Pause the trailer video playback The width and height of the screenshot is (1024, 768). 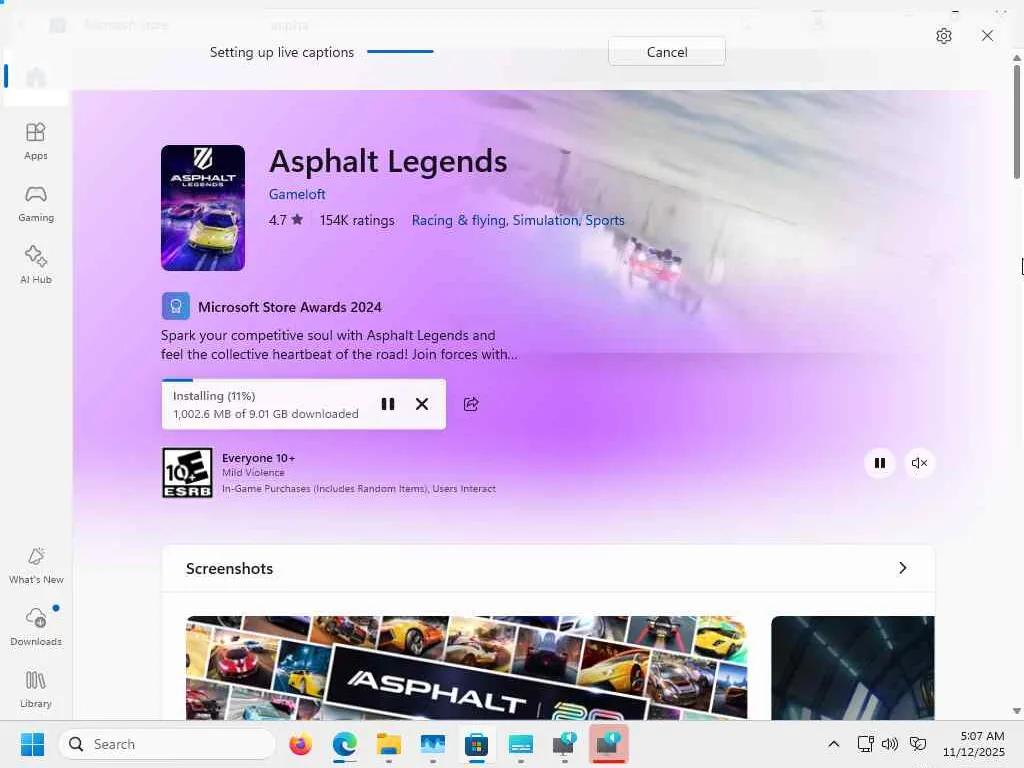tap(880, 463)
